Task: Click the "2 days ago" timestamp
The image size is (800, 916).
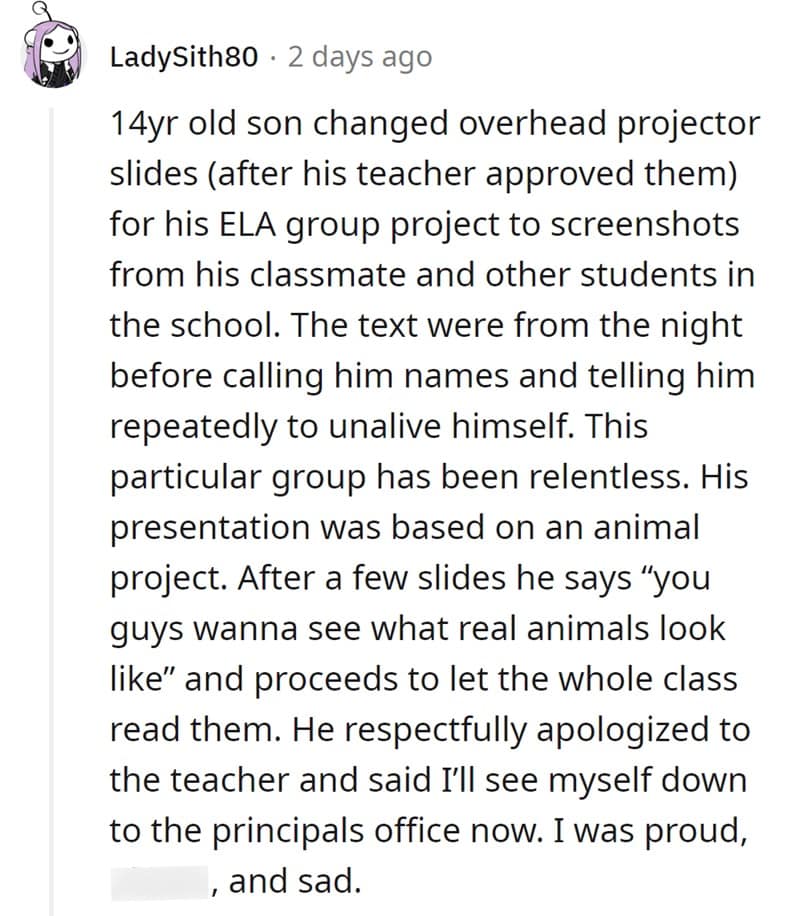Action: tap(359, 57)
